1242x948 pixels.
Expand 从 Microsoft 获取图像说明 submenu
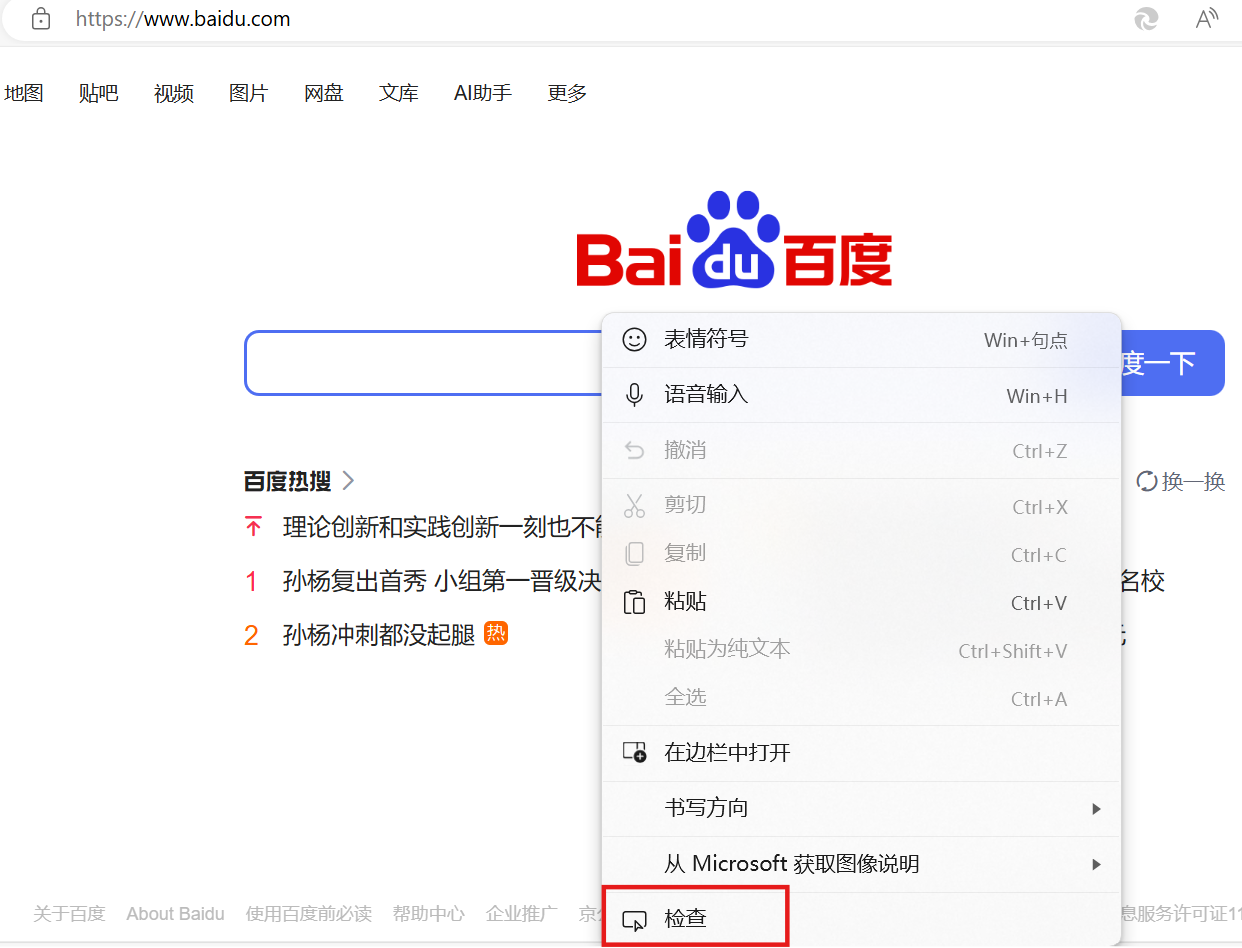click(861, 864)
